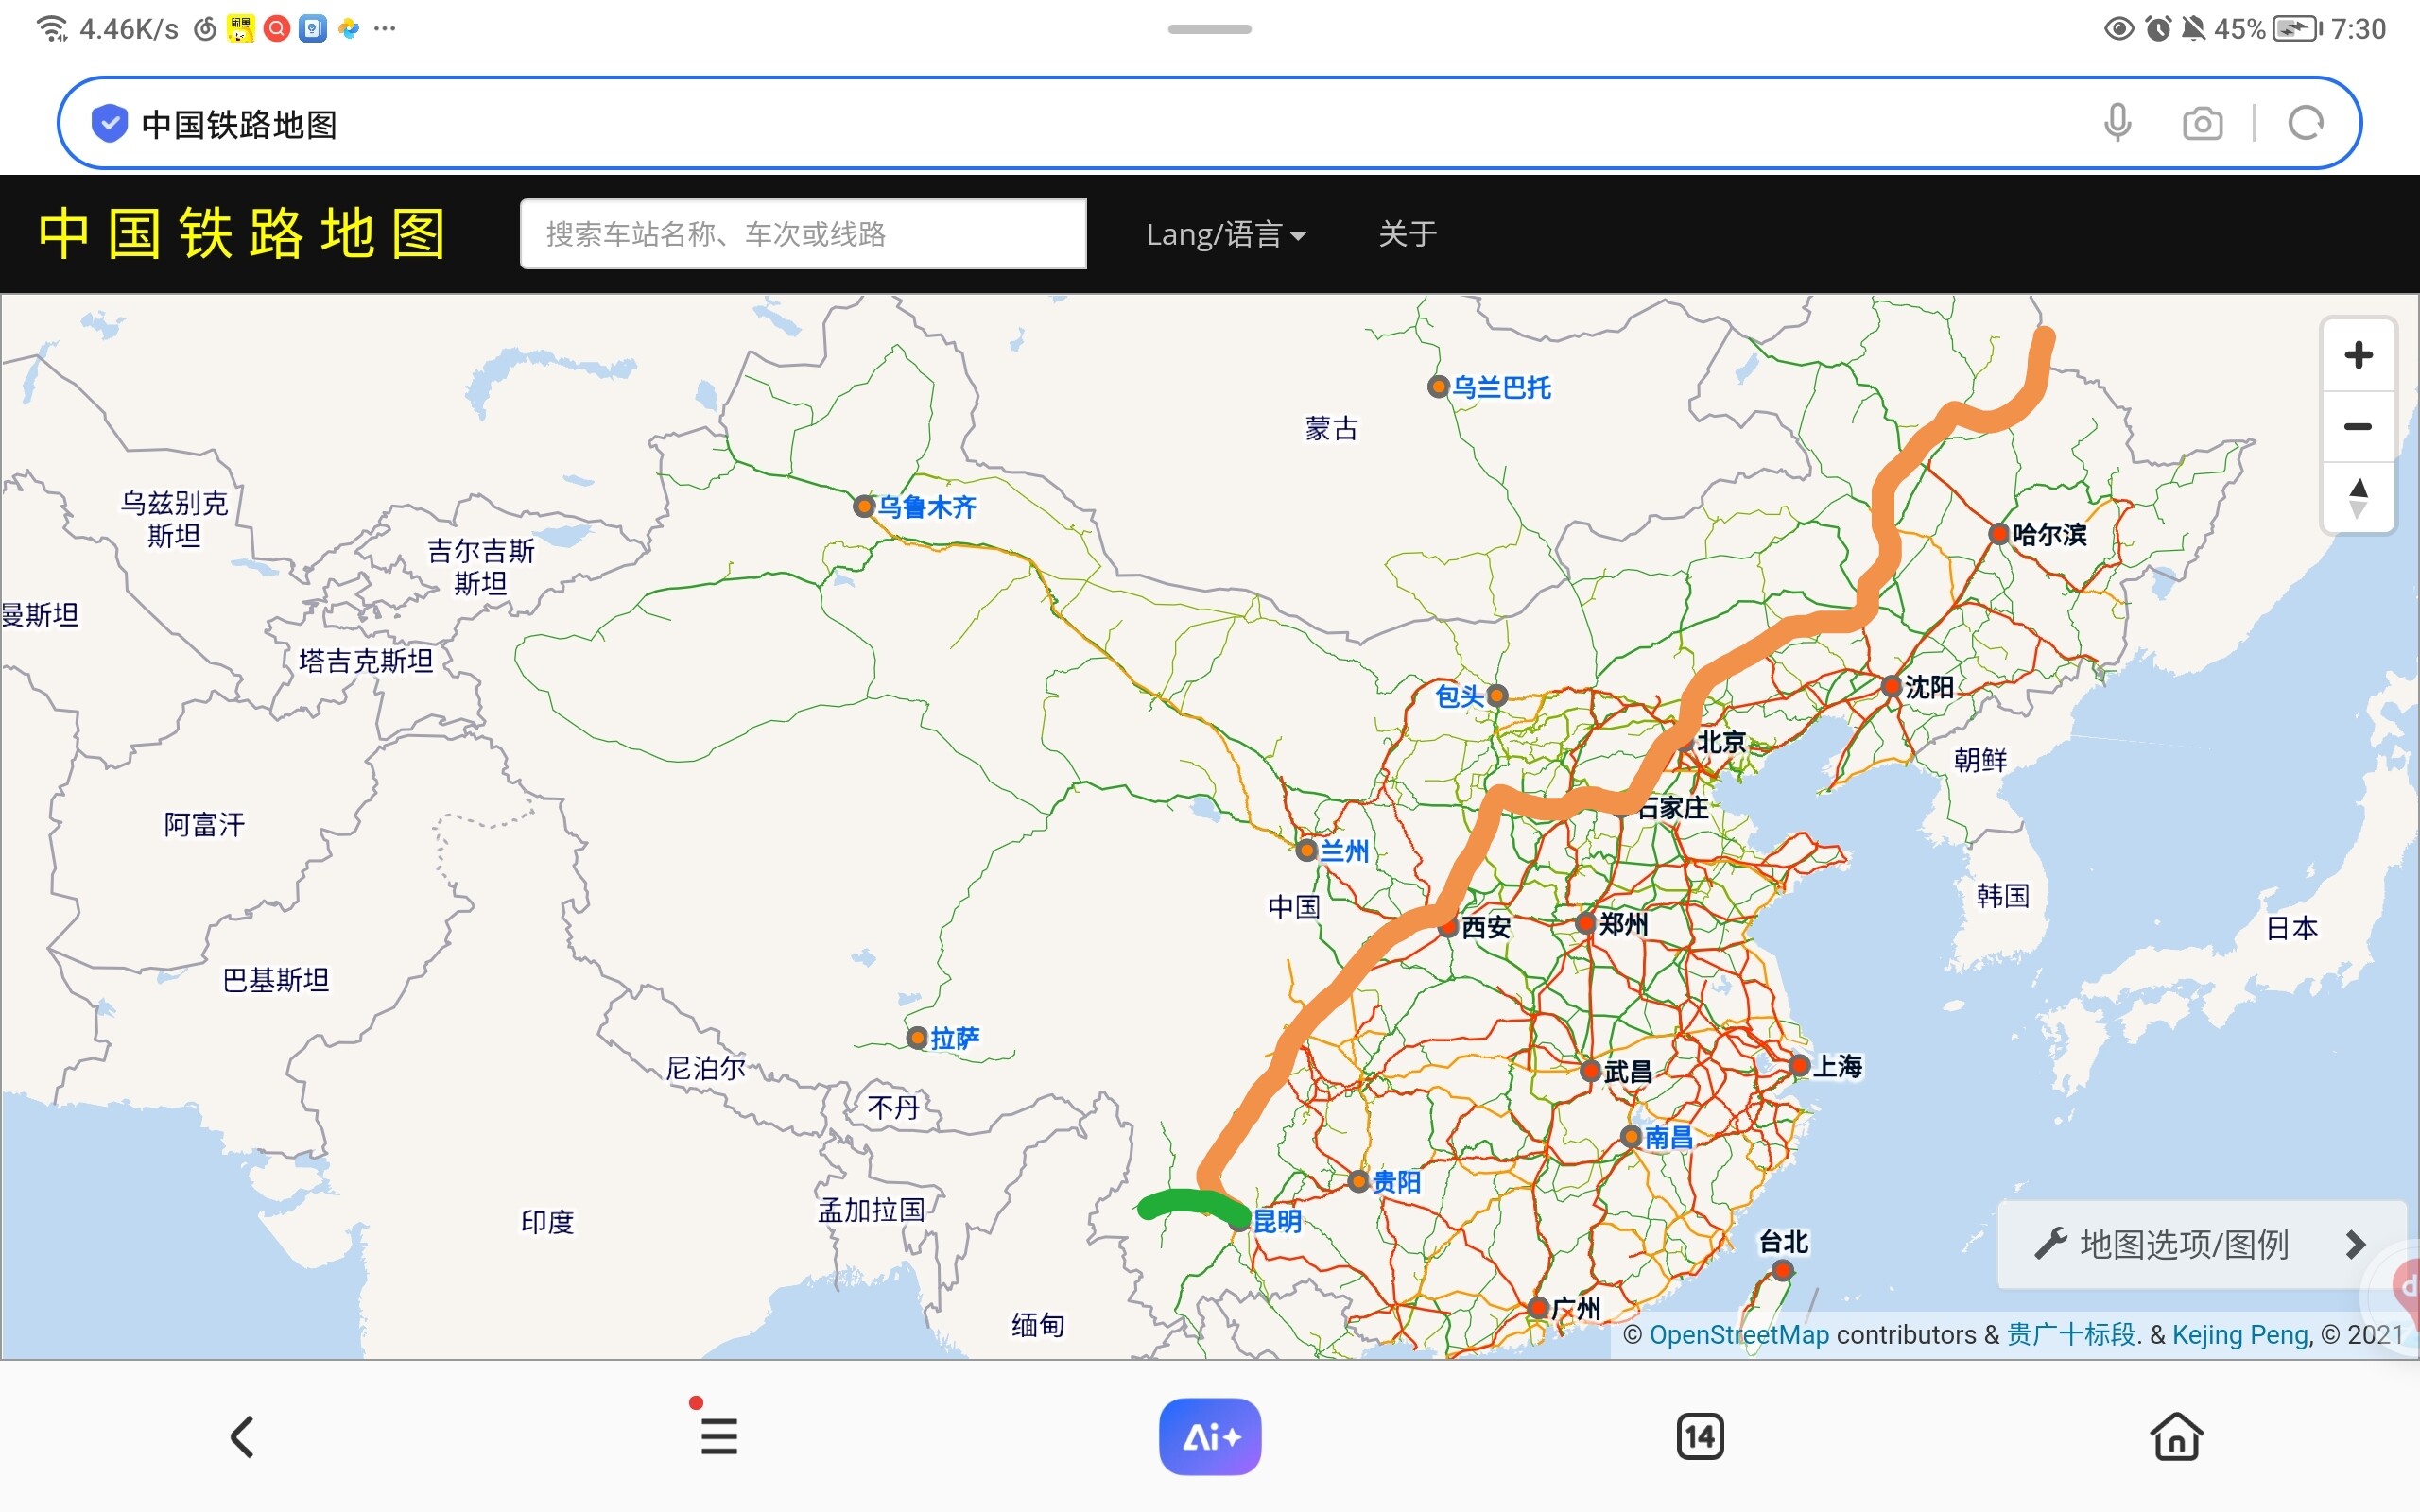Expand Lang/语言 language dropdown
2420x1512 pixels.
click(x=1226, y=234)
